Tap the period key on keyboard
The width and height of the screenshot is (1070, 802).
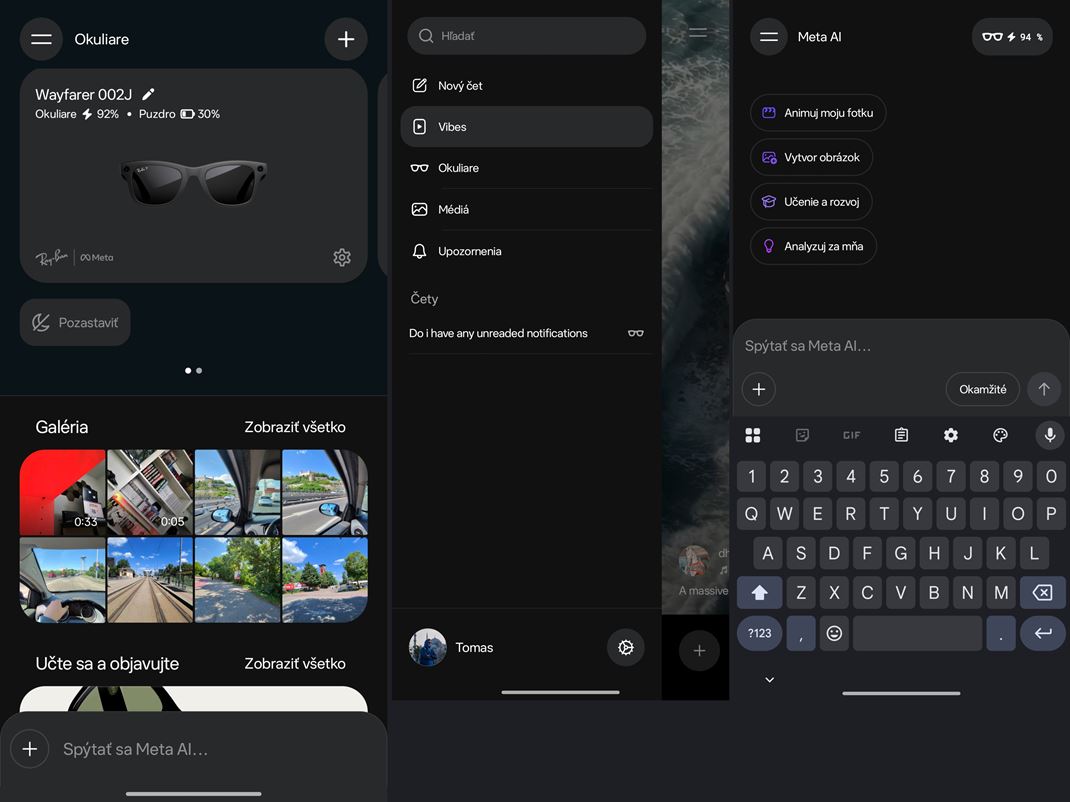[1000, 633]
